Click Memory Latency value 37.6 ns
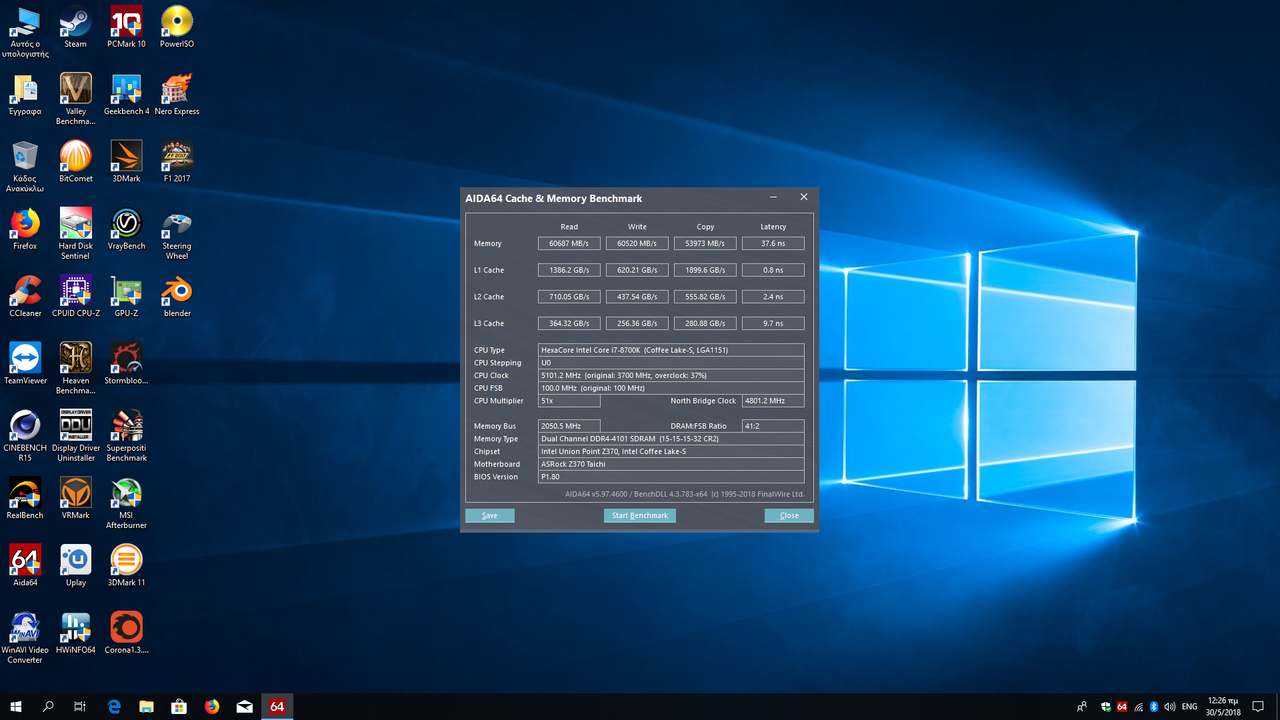The width and height of the screenshot is (1280, 720). click(x=773, y=243)
